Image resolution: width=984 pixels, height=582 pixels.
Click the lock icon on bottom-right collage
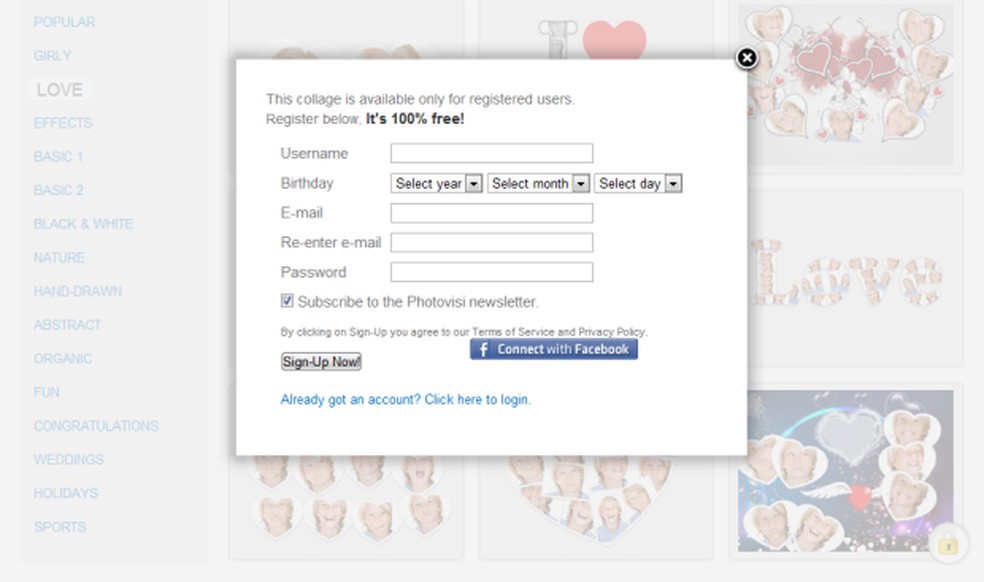click(947, 544)
